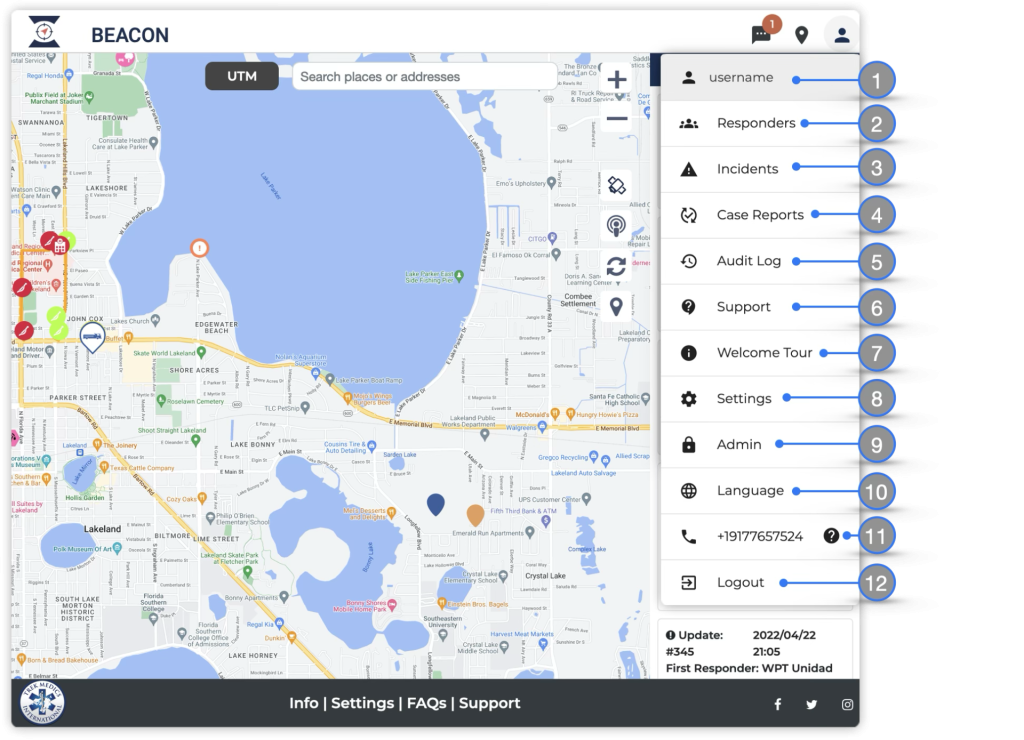Click the Info link in footer
This screenshot has width=1024, height=740.
(304, 703)
